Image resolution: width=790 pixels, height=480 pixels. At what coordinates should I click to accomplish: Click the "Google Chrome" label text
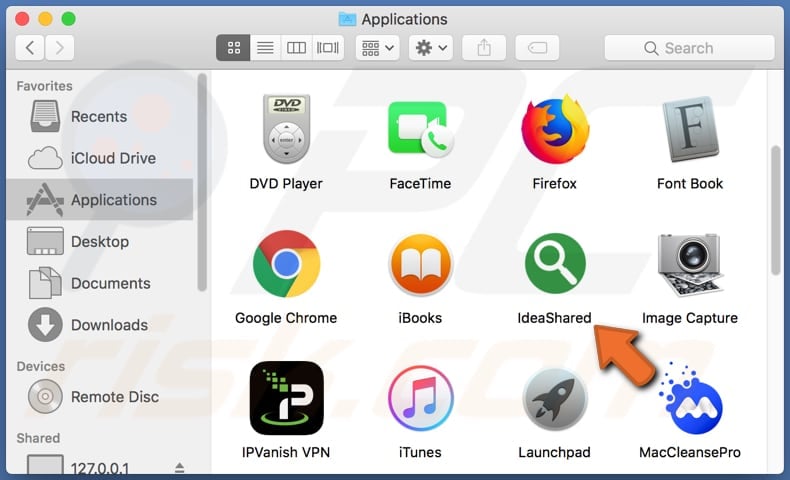click(x=286, y=318)
